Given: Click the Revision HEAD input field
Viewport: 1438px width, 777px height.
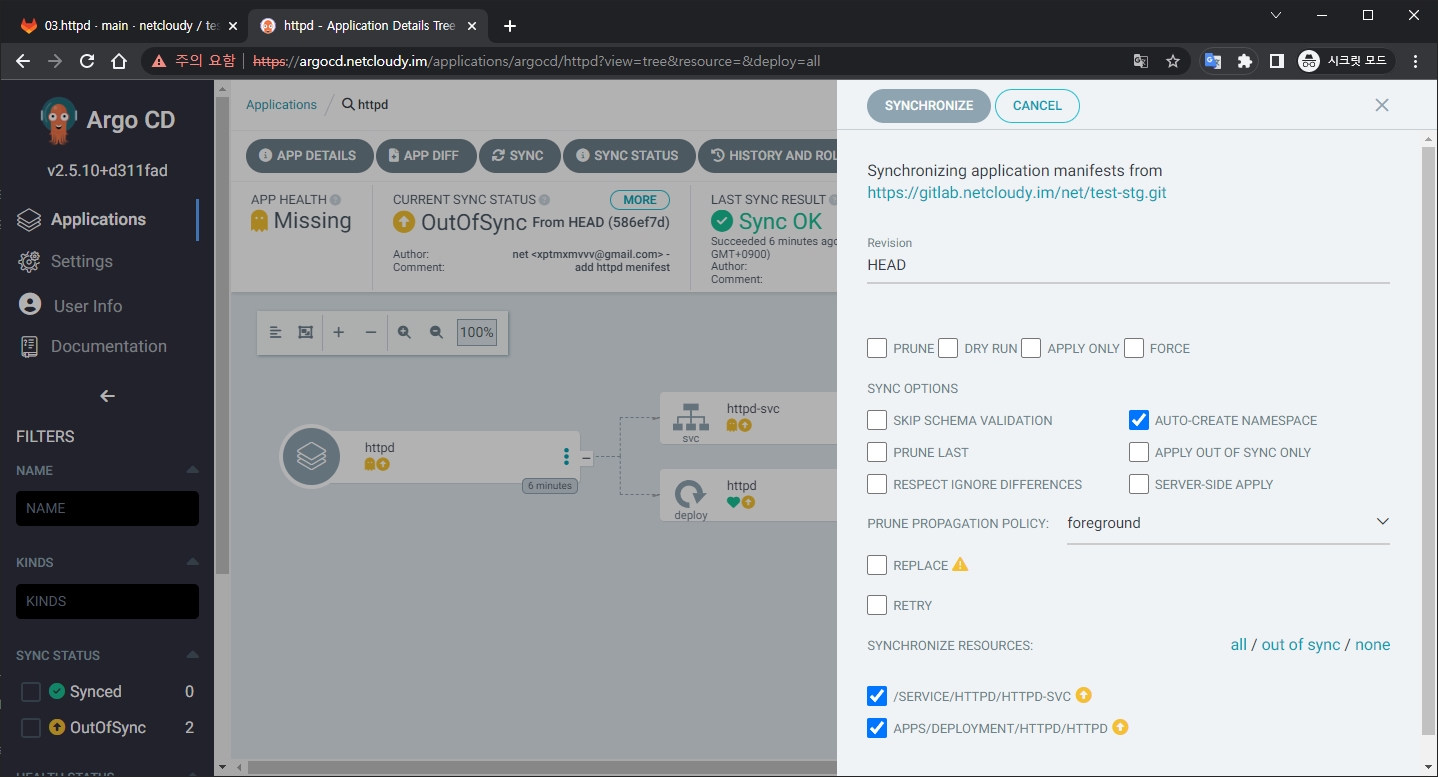Looking at the screenshot, I should [1128, 265].
